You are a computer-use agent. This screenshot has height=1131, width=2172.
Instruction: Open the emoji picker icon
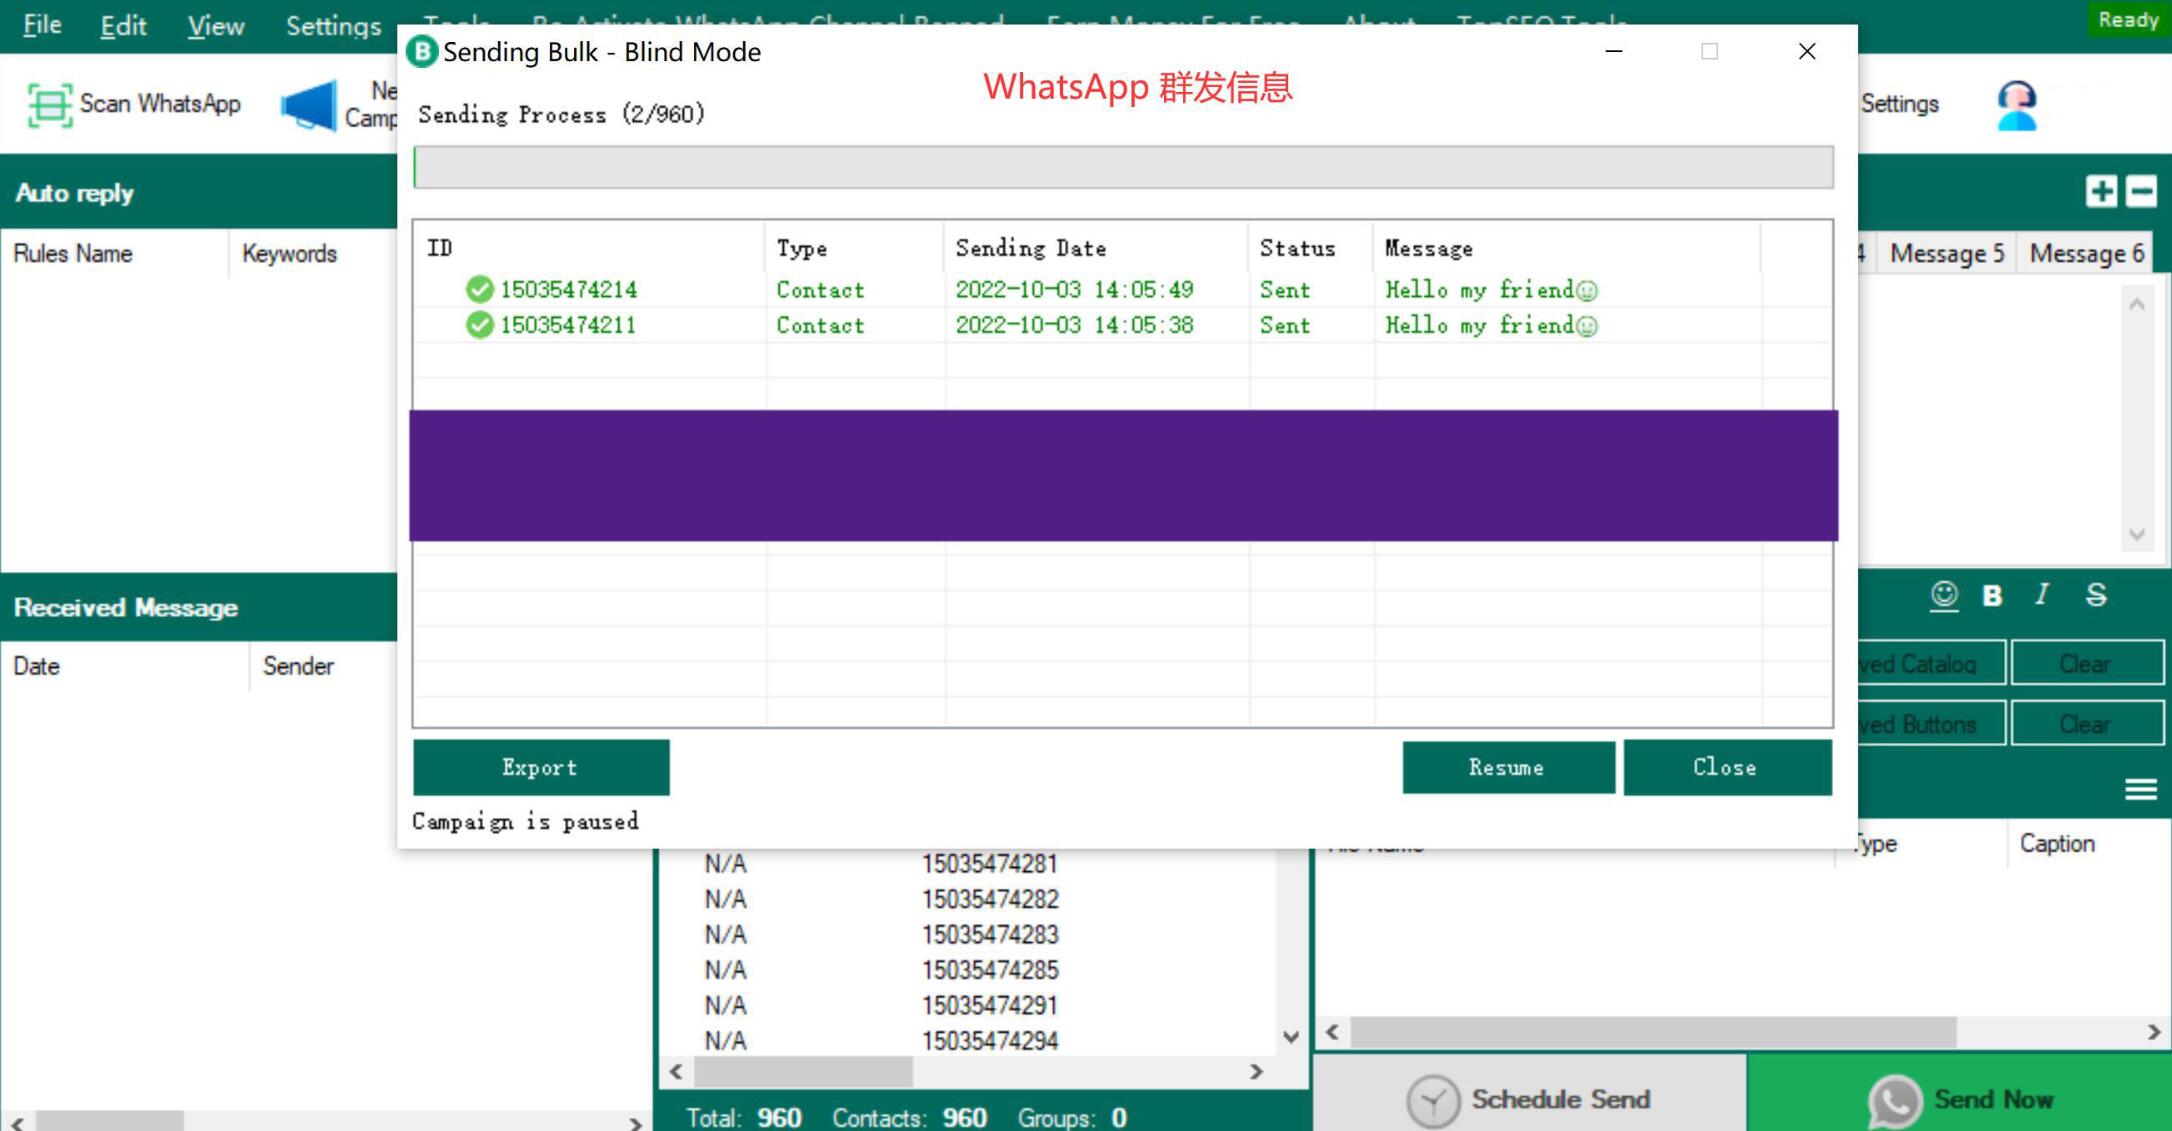coord(1944,596)
